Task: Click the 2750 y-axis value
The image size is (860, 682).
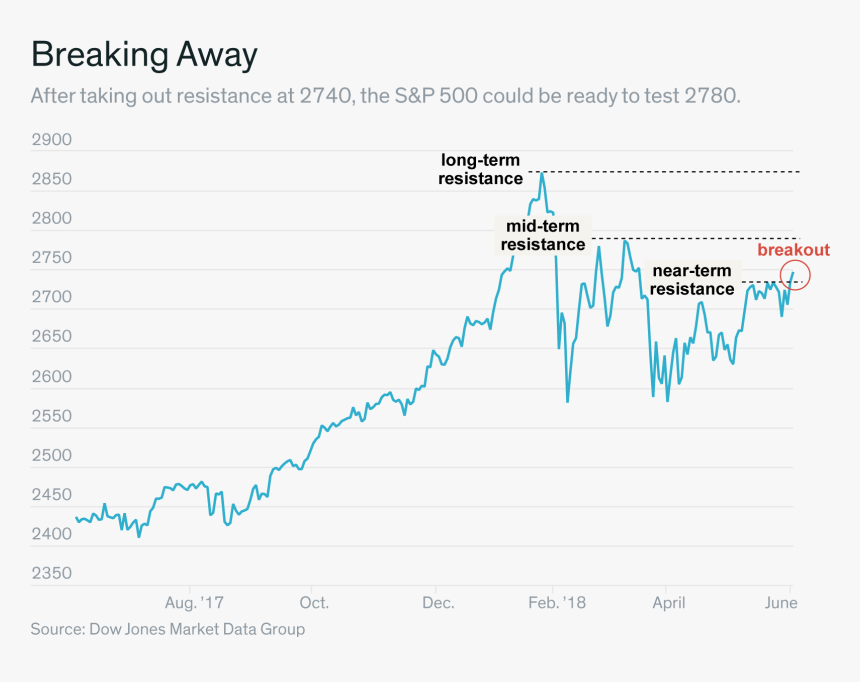Action: click(52, 258)
